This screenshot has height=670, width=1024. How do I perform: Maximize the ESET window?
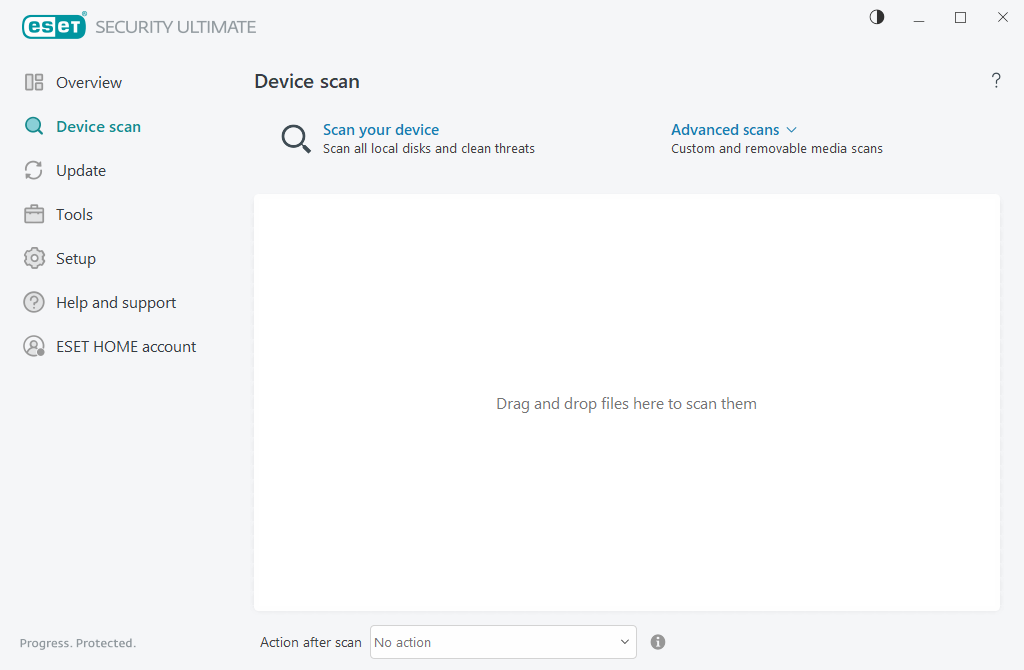(x=960, y=18)
